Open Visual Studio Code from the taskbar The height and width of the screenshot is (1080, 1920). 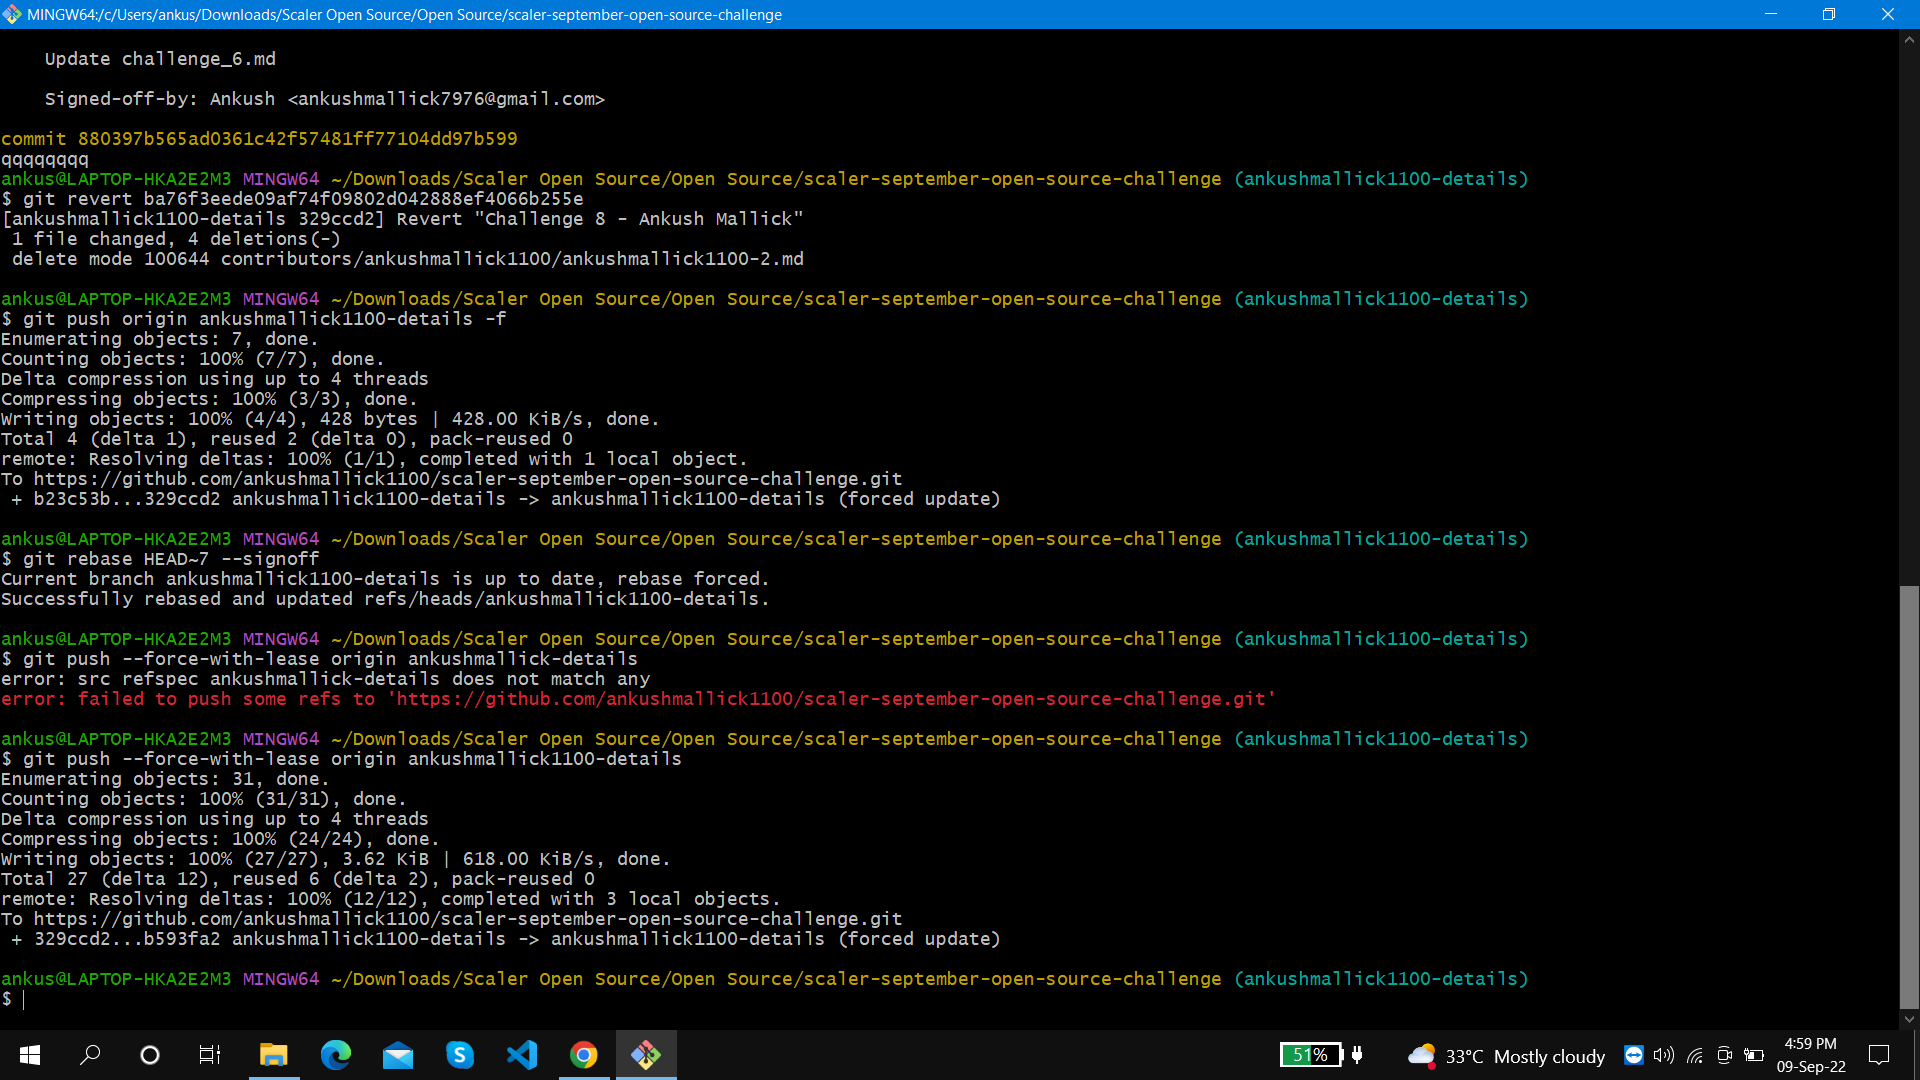coord(522,1054)
